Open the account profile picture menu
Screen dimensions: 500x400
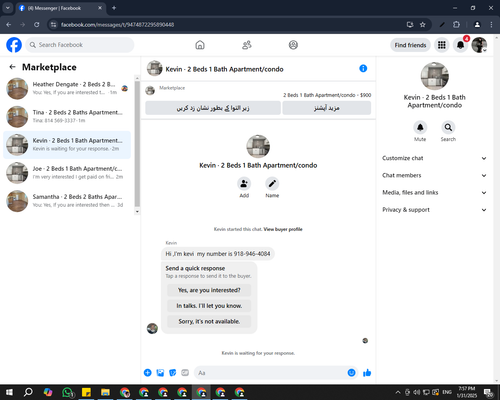(479, 45)
